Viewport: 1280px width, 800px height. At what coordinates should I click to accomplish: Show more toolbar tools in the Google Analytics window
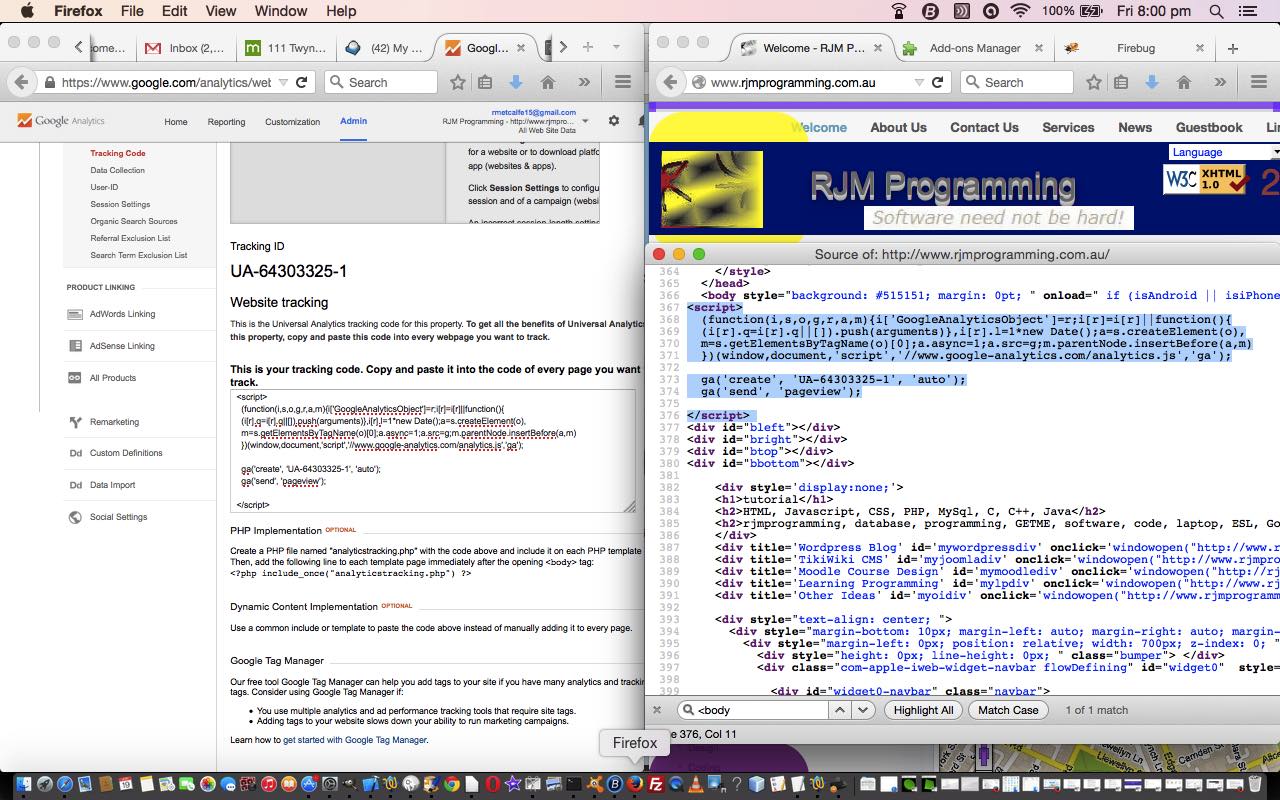click(584, 82)
